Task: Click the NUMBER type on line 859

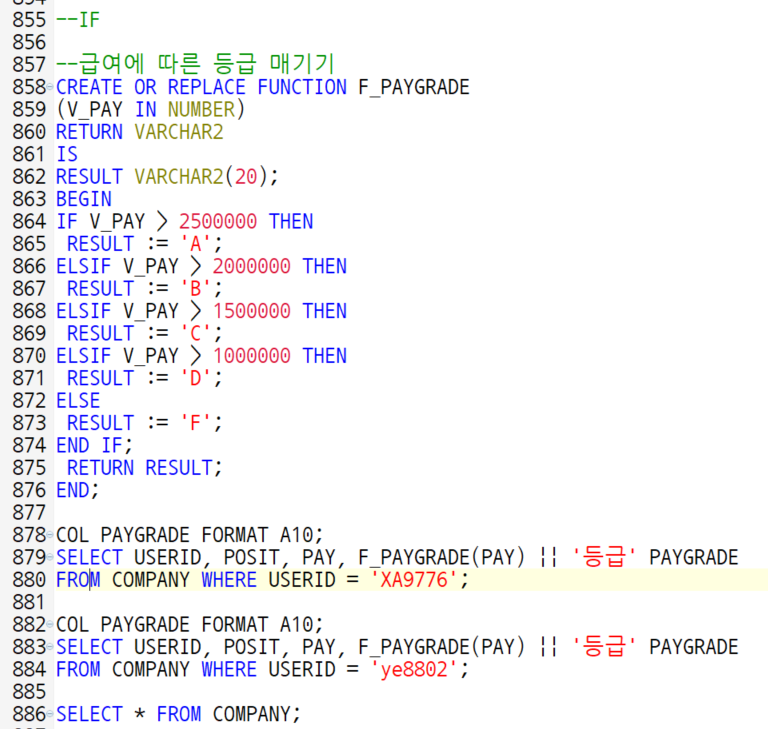Action: (x=201, y=110)
